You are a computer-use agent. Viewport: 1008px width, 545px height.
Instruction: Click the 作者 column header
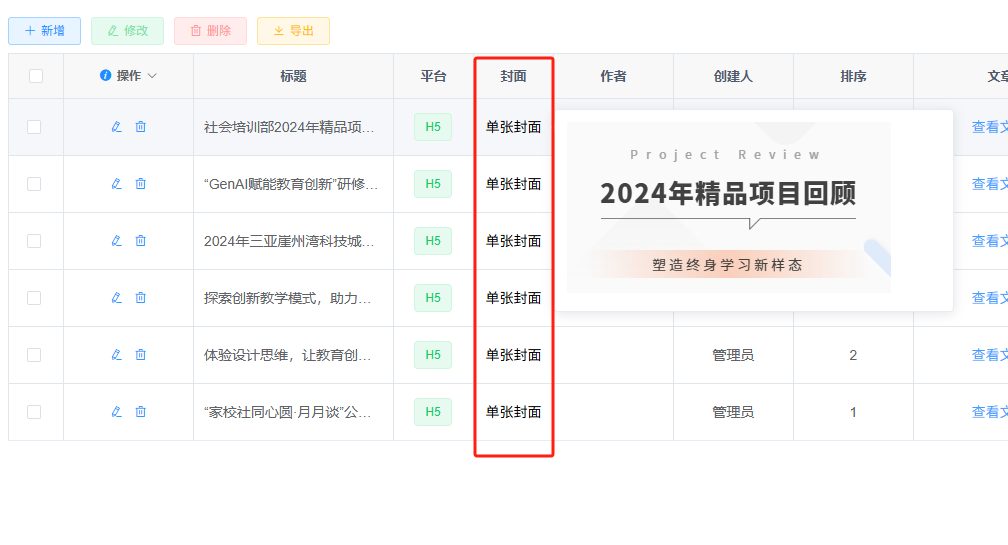[613, 76]
